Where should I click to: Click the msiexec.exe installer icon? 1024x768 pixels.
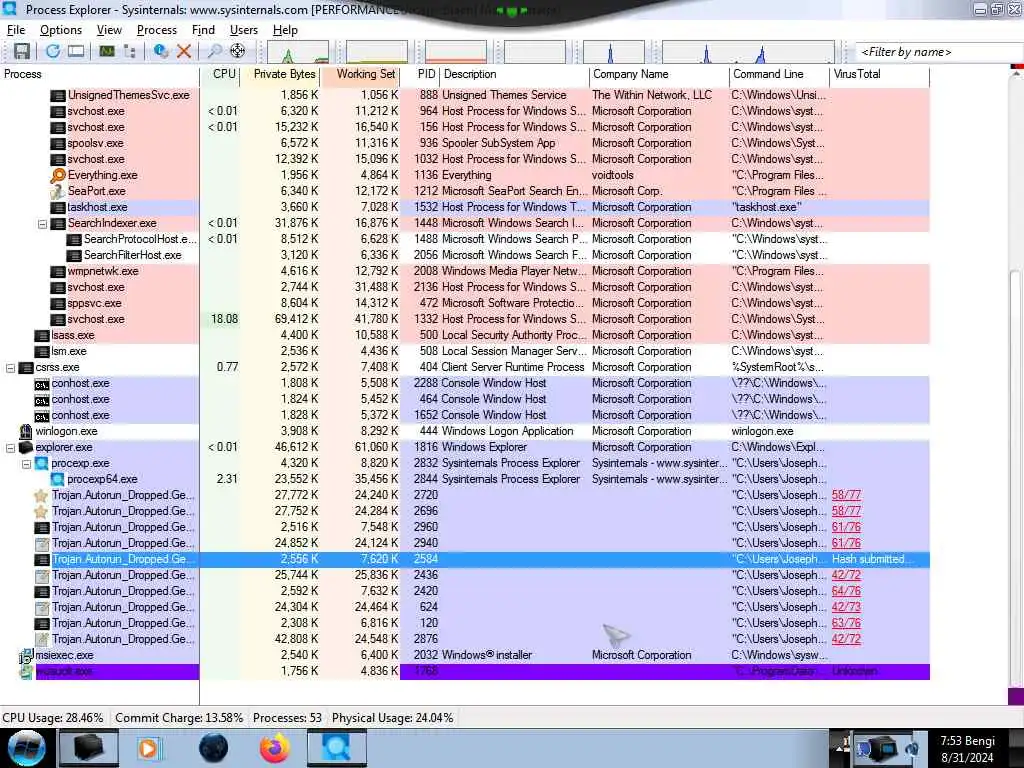26,655
